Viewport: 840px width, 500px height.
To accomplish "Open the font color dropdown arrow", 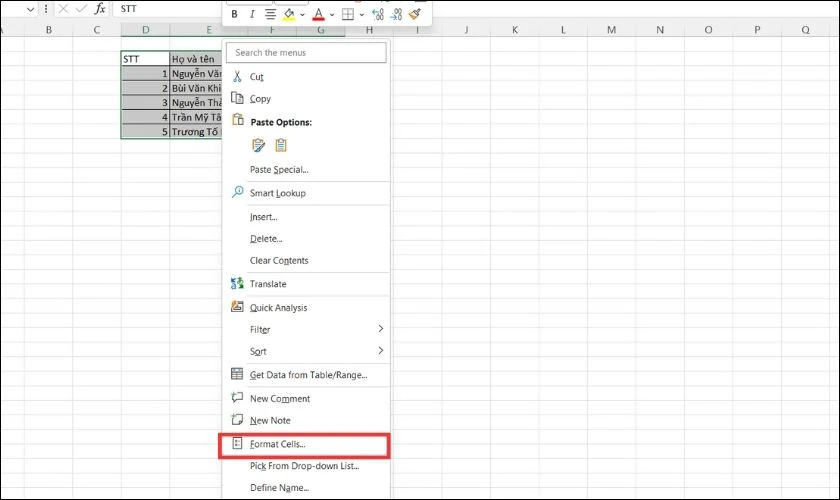I will [332, 15].
